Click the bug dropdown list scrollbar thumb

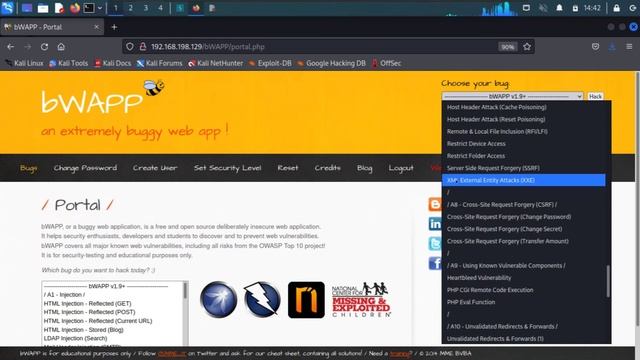pos(608,281)
